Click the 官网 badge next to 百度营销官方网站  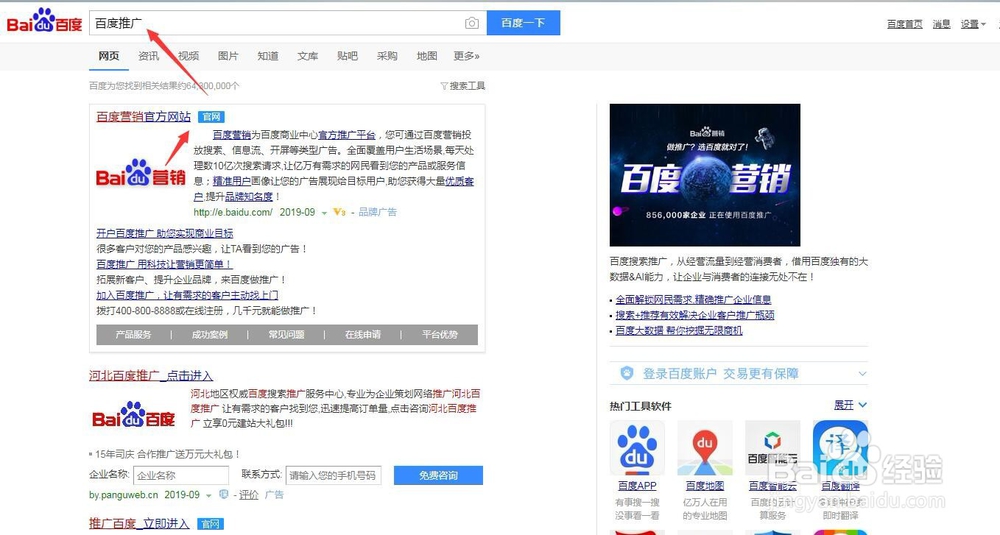click(211, 117)
